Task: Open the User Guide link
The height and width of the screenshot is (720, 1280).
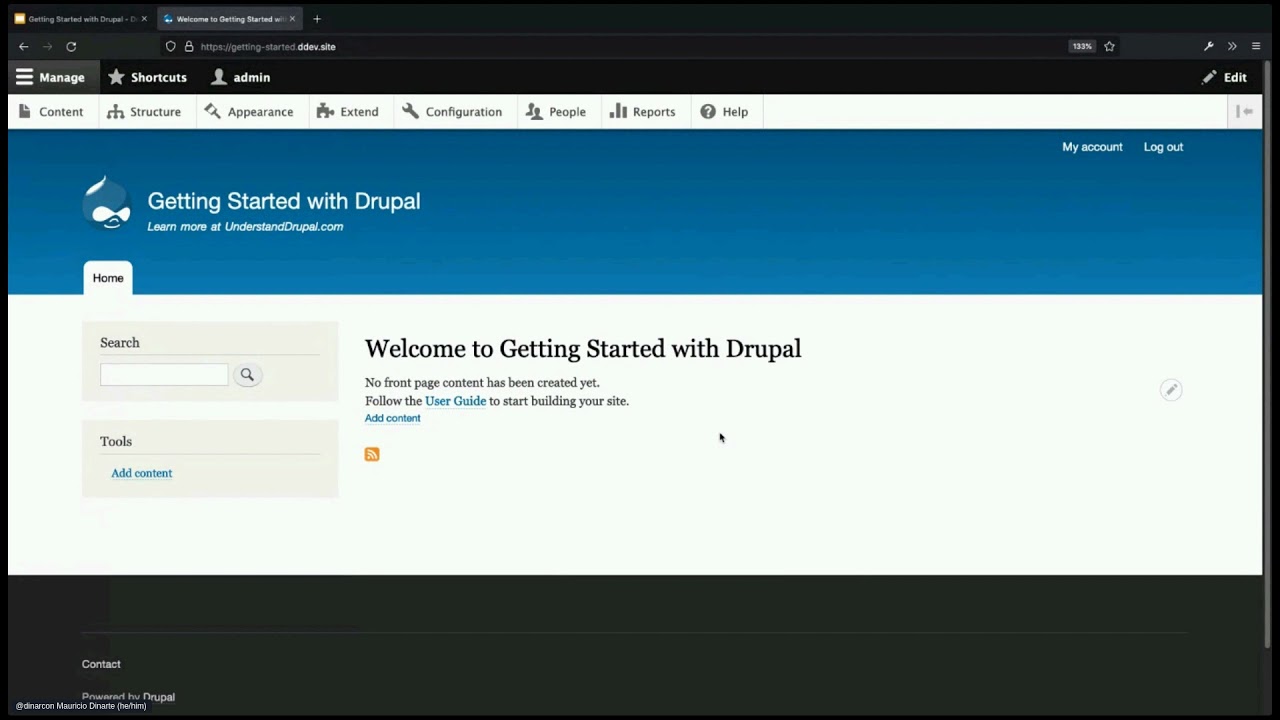Action: point(455,401)
